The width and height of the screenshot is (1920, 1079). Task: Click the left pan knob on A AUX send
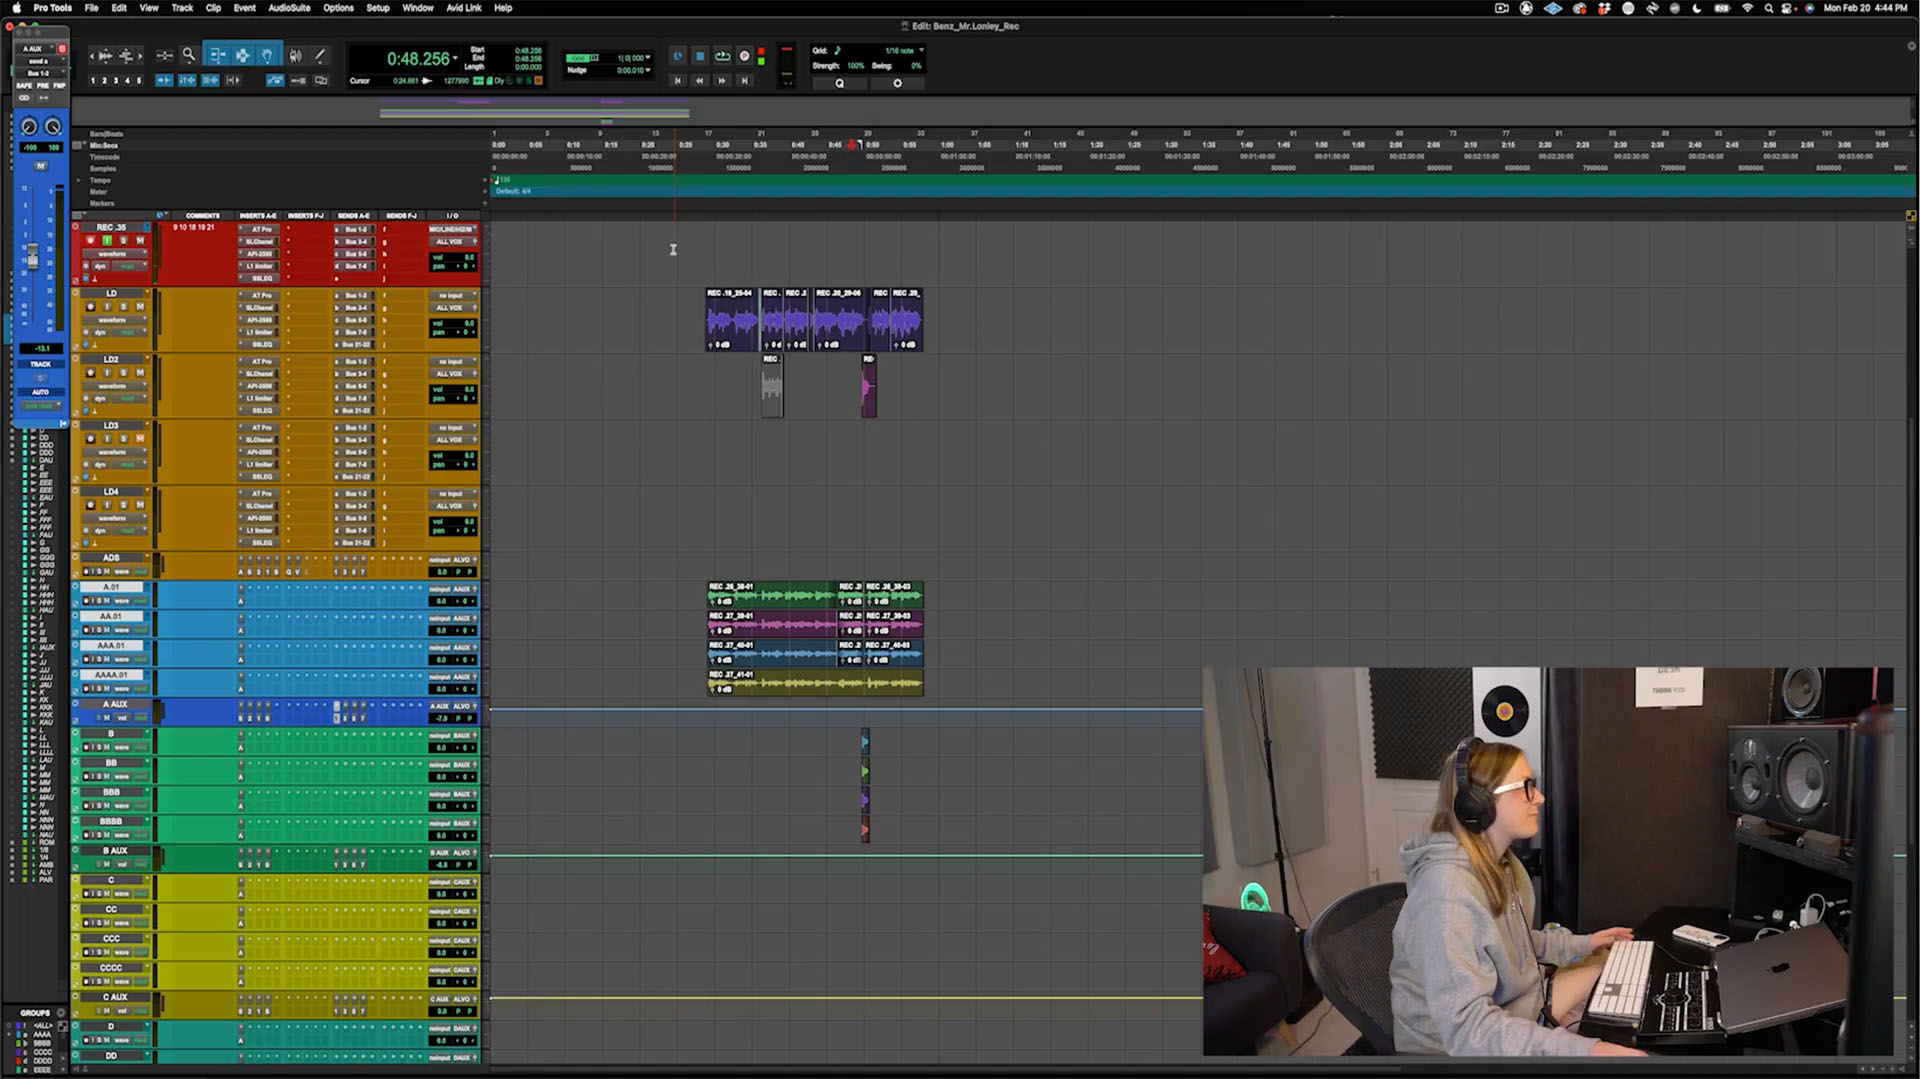[x=29, y=126]
